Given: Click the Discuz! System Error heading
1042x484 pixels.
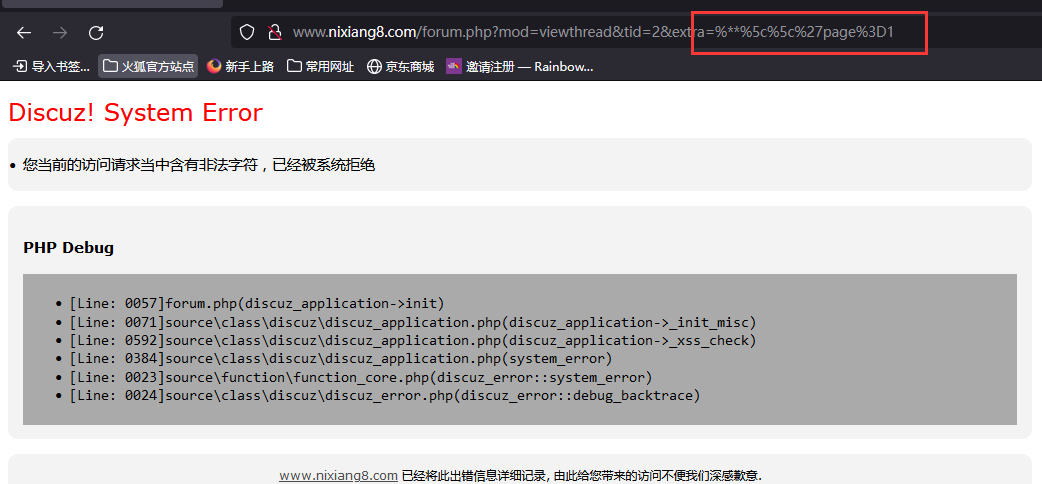Looking at the screenshot, I should (136, 113).
